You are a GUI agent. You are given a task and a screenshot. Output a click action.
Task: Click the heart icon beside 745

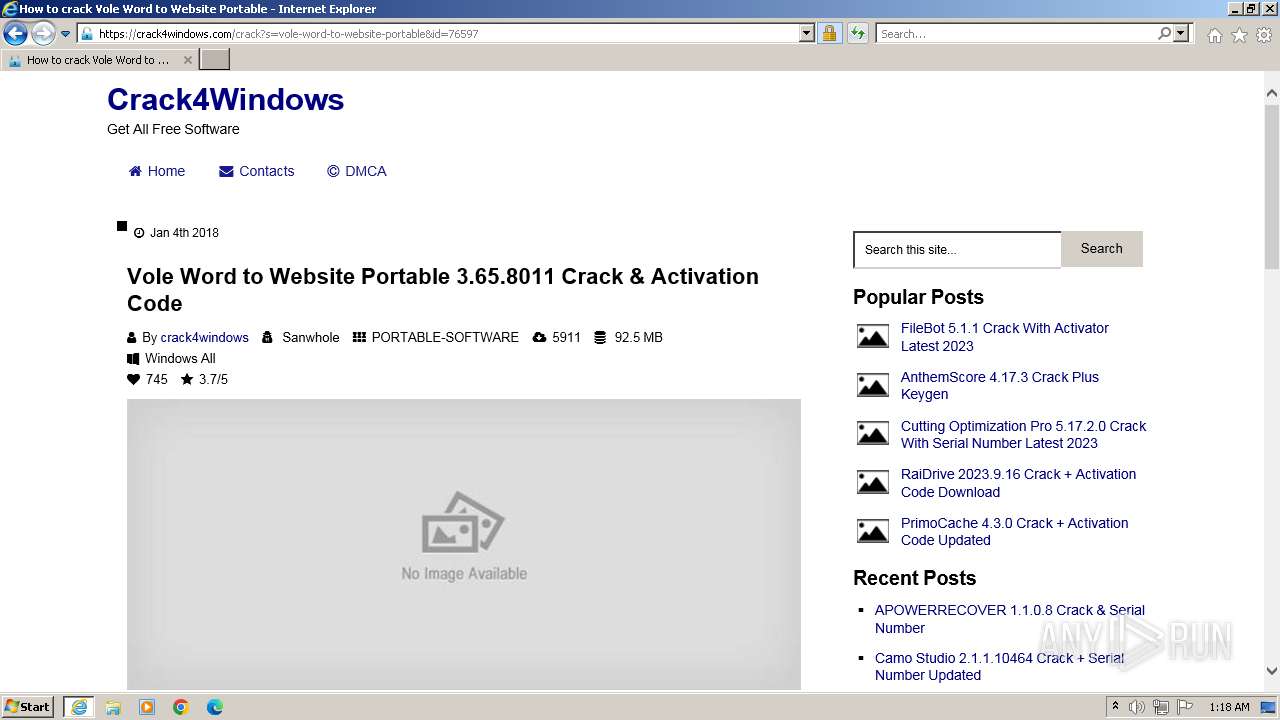pos(134,380)
